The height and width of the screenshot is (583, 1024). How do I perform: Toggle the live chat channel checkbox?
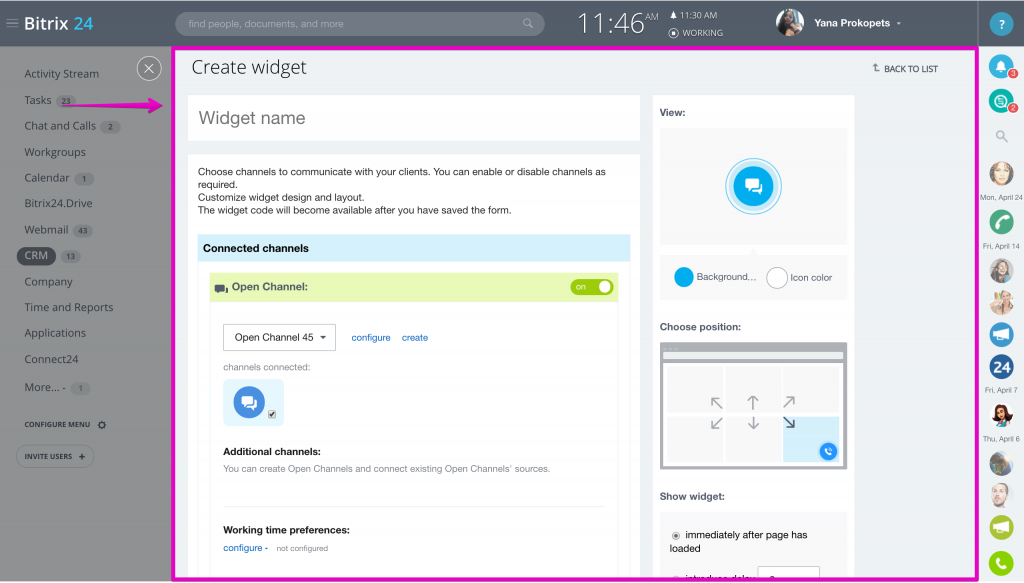pos(272,414)
